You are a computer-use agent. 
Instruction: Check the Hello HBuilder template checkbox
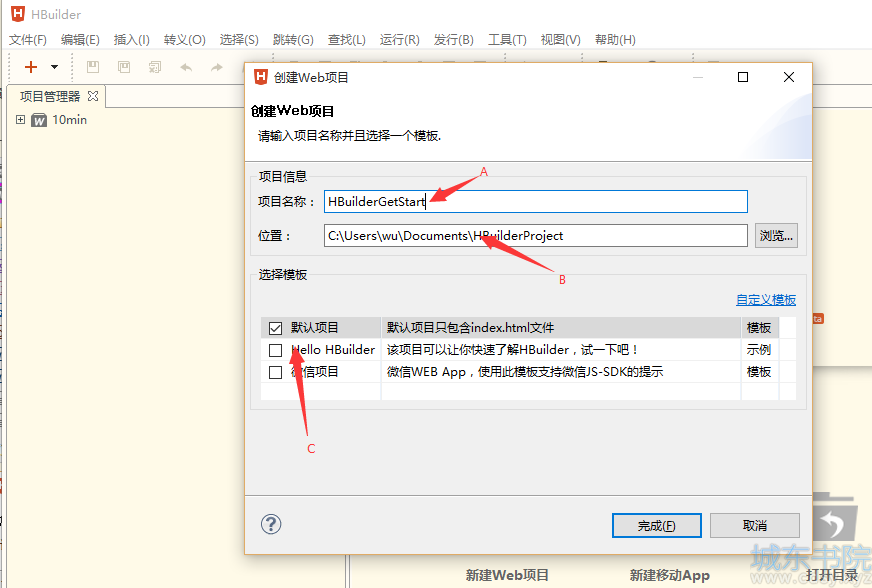(275, 350)
